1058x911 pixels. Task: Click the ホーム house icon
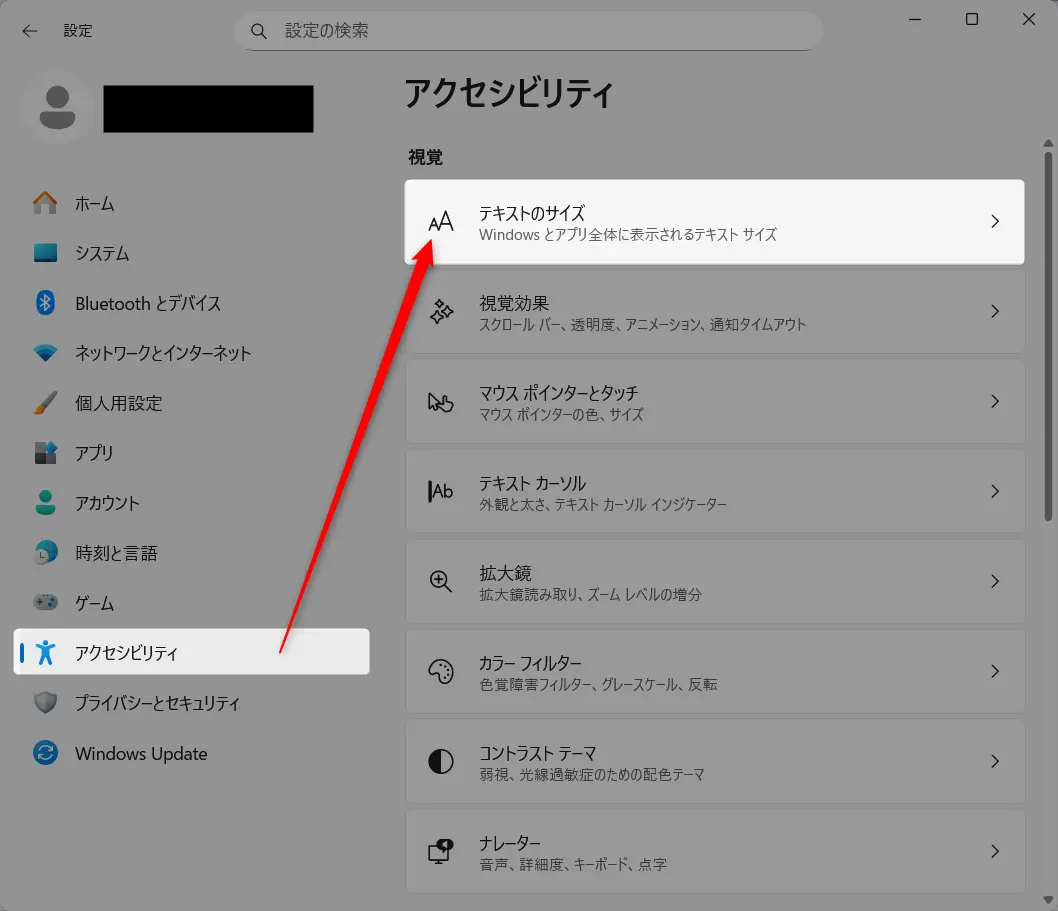click(45, 203)
